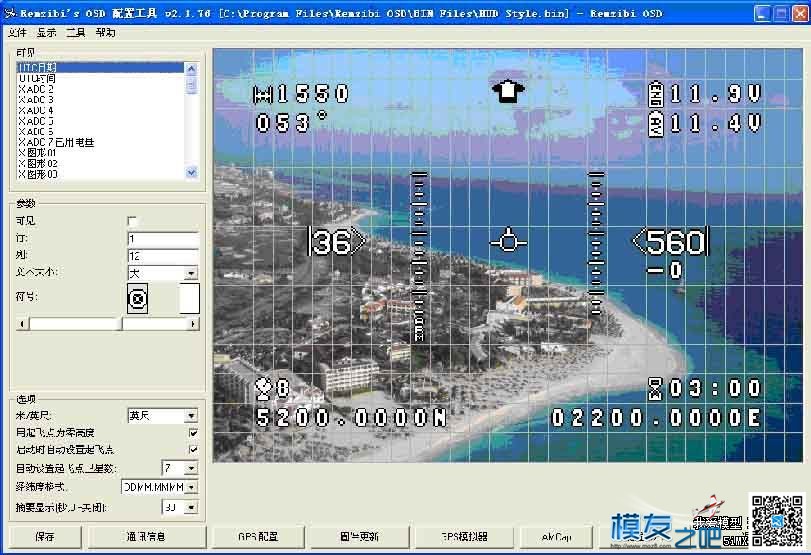Toggle auto-set takeoff point at startup checkbox
811x555 pixels.
[193, 449]
